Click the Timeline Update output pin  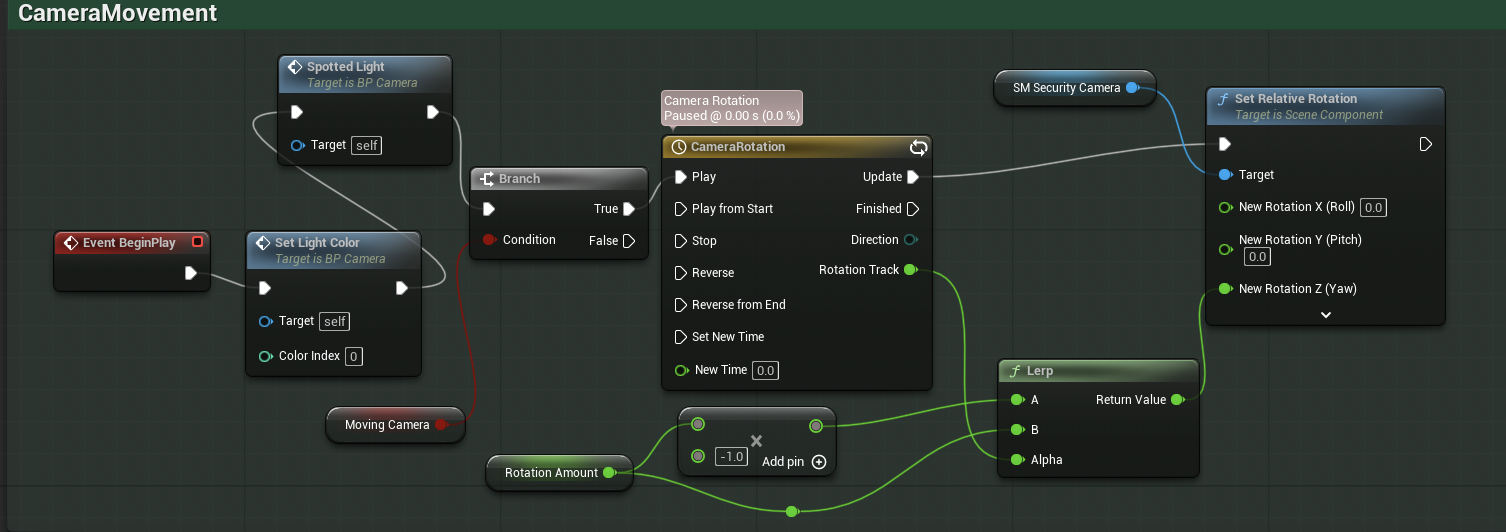click(x=912, y=177)
